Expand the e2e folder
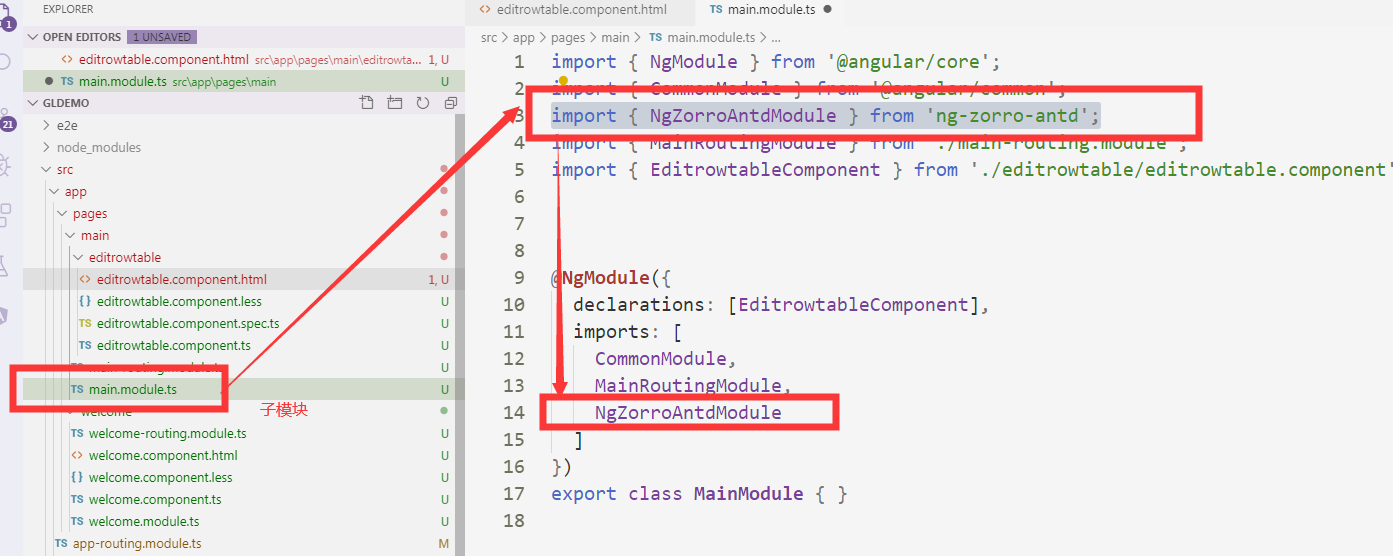Viewport: 1393px width, 556px height. click(46, 125)
